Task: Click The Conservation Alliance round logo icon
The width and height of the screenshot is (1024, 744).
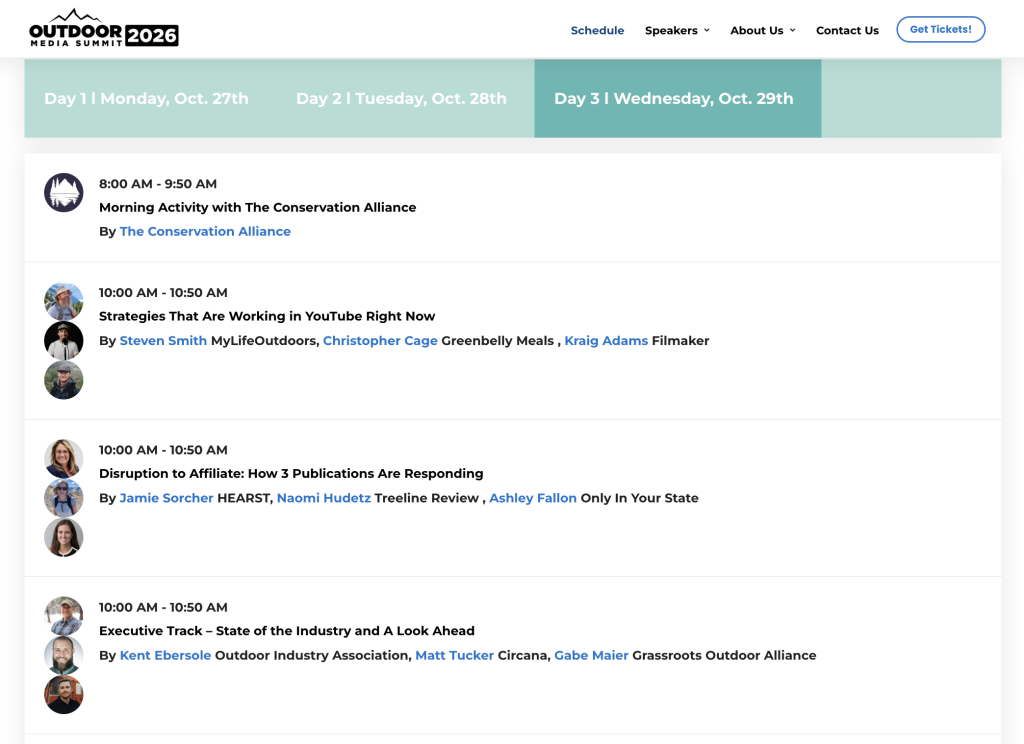Action: (64, 192)
